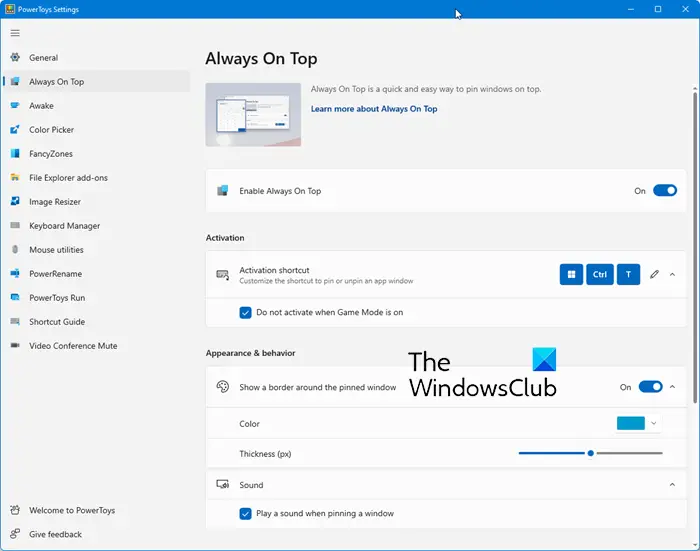
Task: Uncheck Play a sound when pinning a window
Action: pyautogui.click(x=245, y=513)
